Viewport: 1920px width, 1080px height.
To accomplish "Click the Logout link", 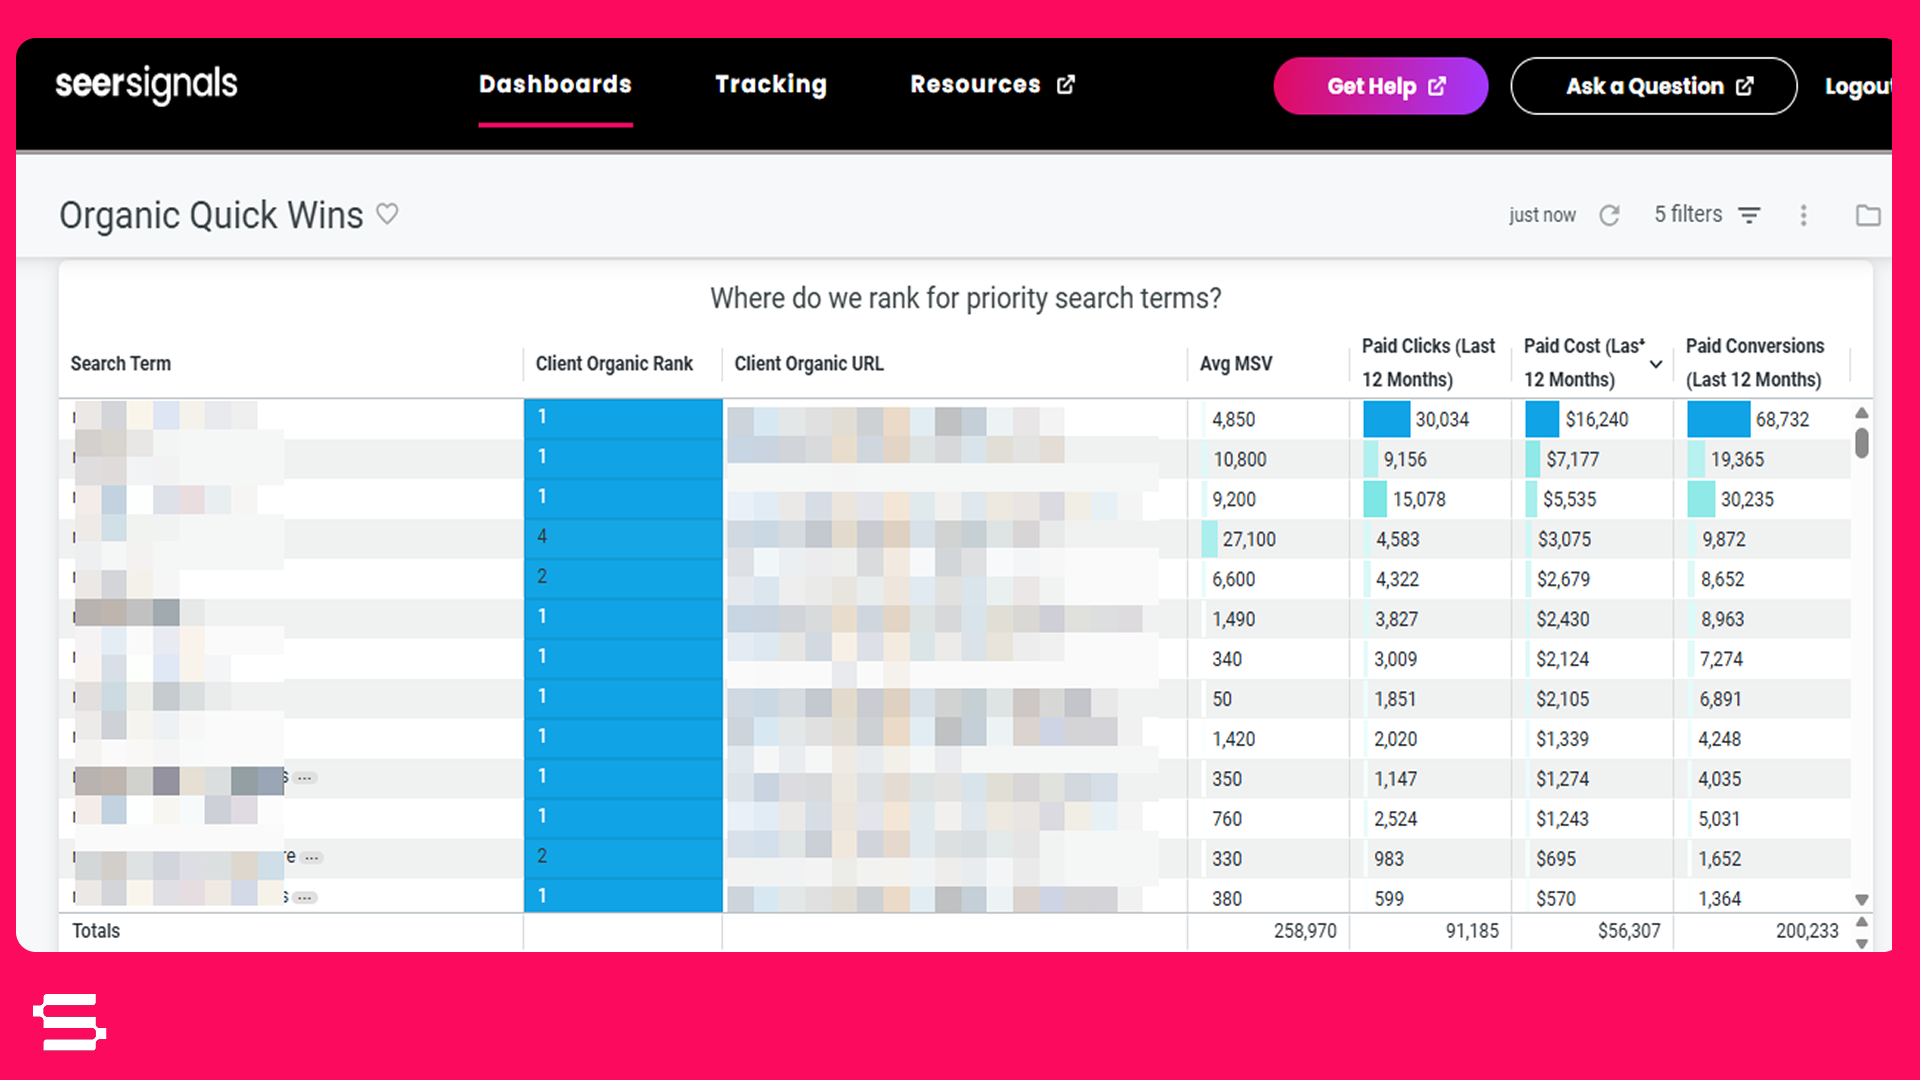I will coord(1857,86).
